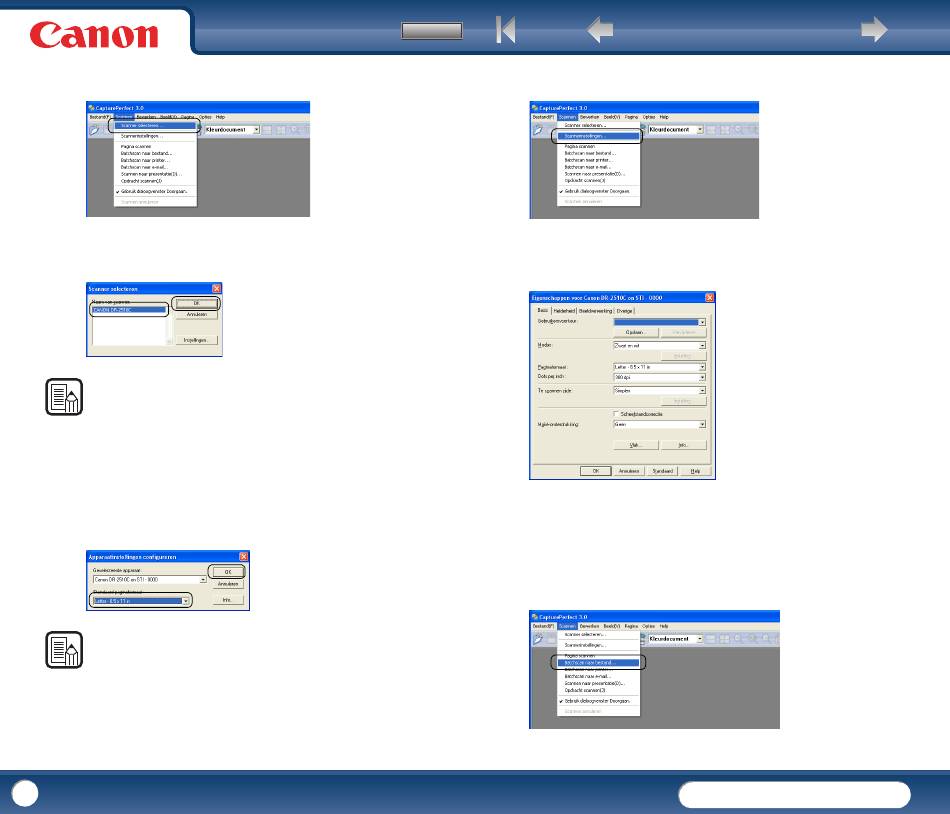Click OK in the Eigenschappen dialog
The image size is (950, 814).
(x=596, y=471)
